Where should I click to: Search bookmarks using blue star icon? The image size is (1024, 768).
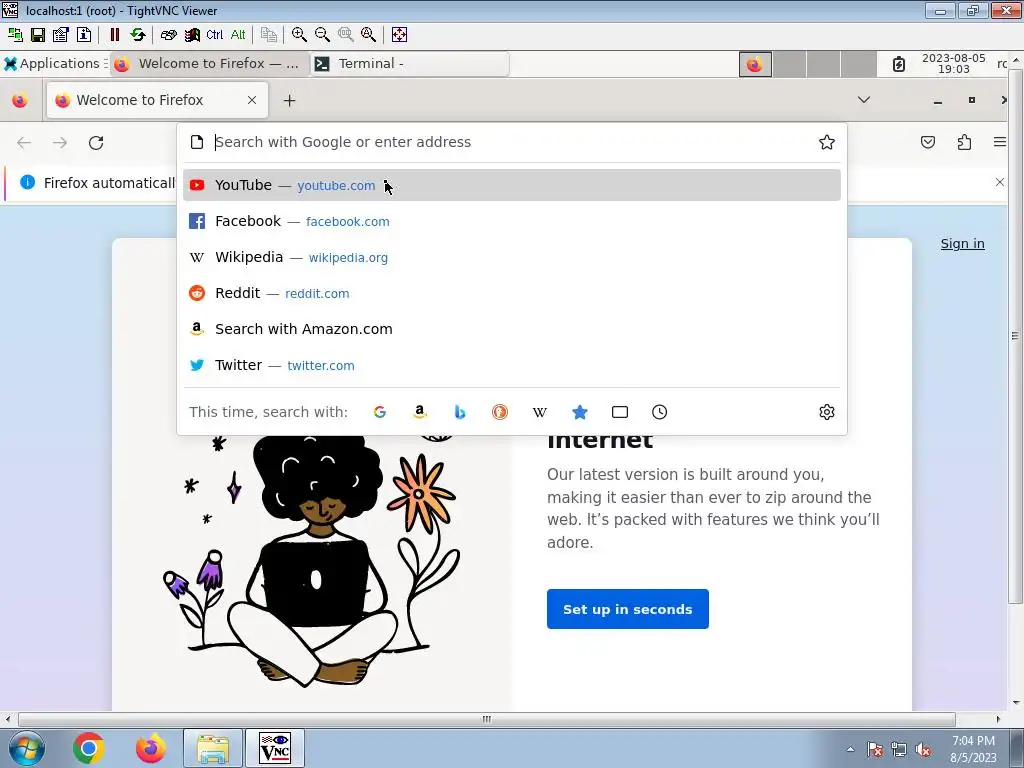coord(580,412)
